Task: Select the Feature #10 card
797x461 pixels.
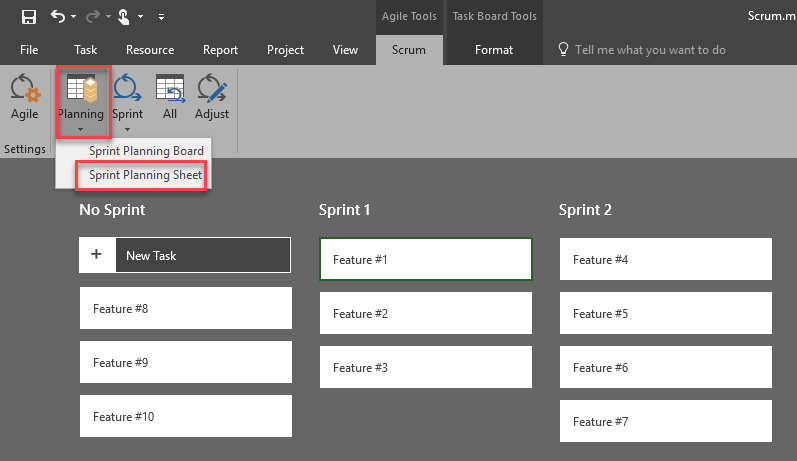Action: 185,416
